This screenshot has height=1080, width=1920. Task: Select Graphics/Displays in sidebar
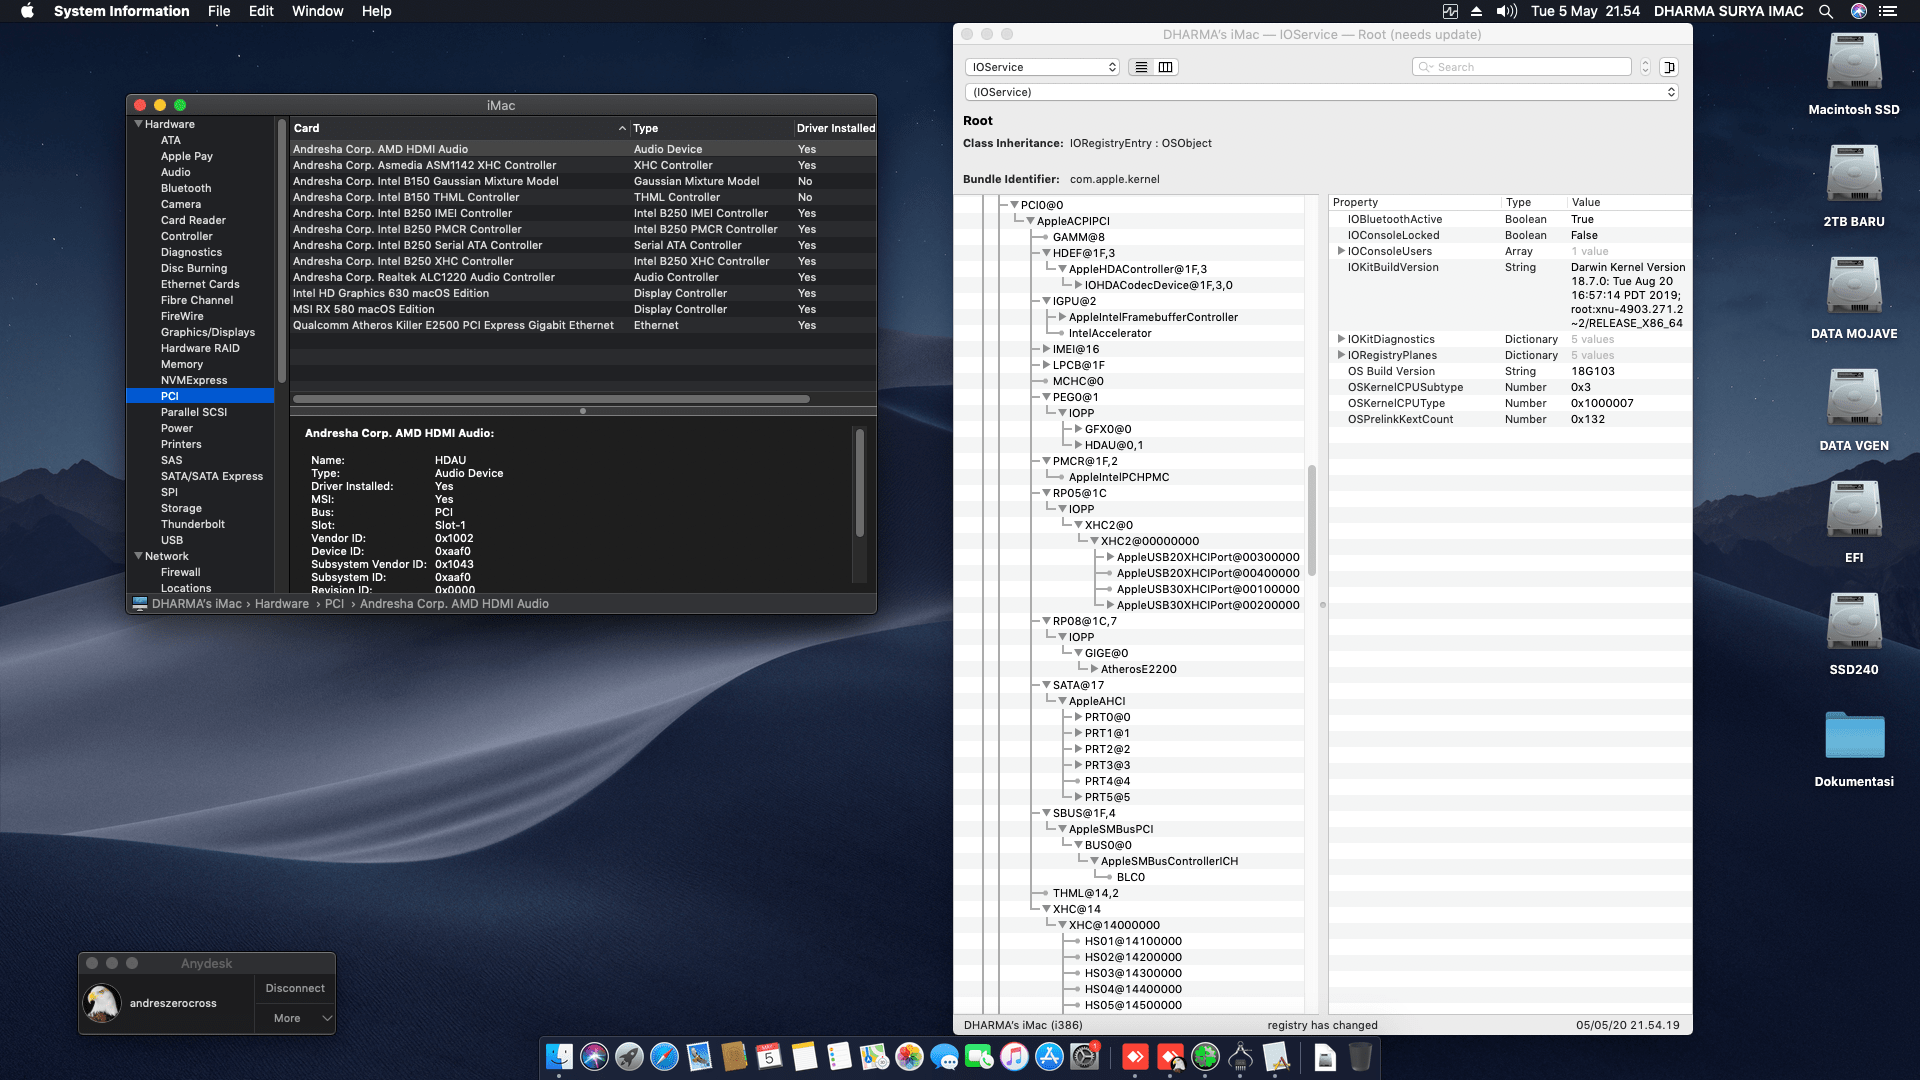[208, 332]
